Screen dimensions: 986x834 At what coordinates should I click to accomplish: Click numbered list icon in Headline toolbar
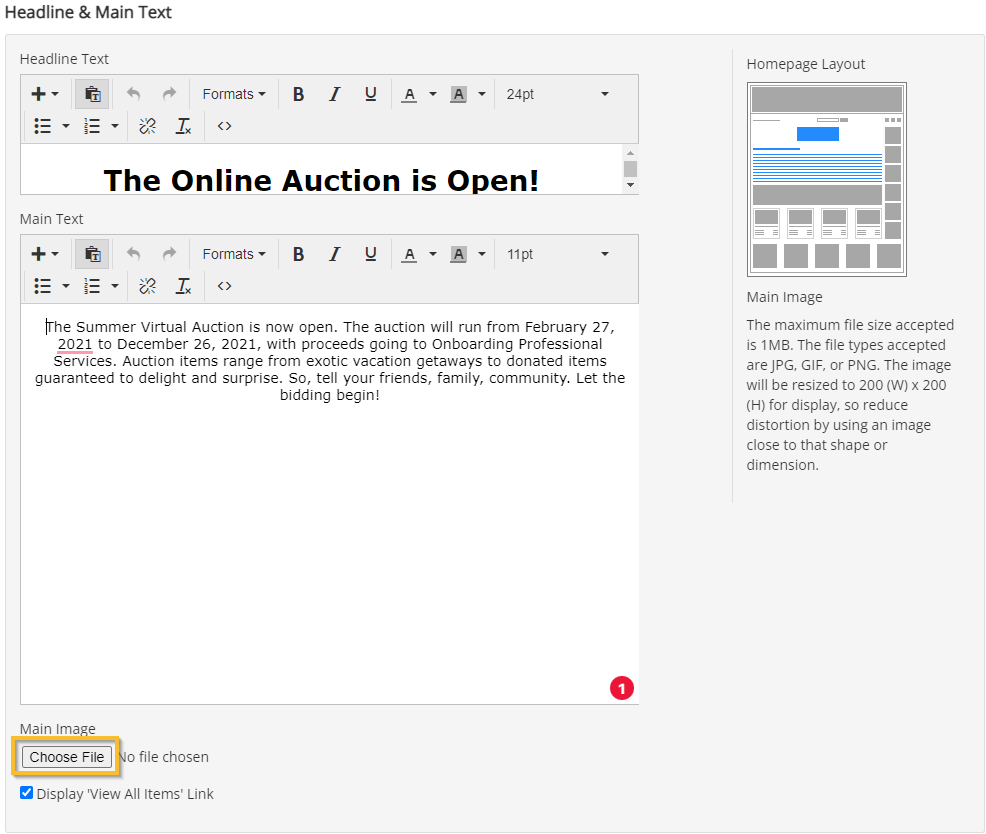pyautogui.click(x=92, y=126)
